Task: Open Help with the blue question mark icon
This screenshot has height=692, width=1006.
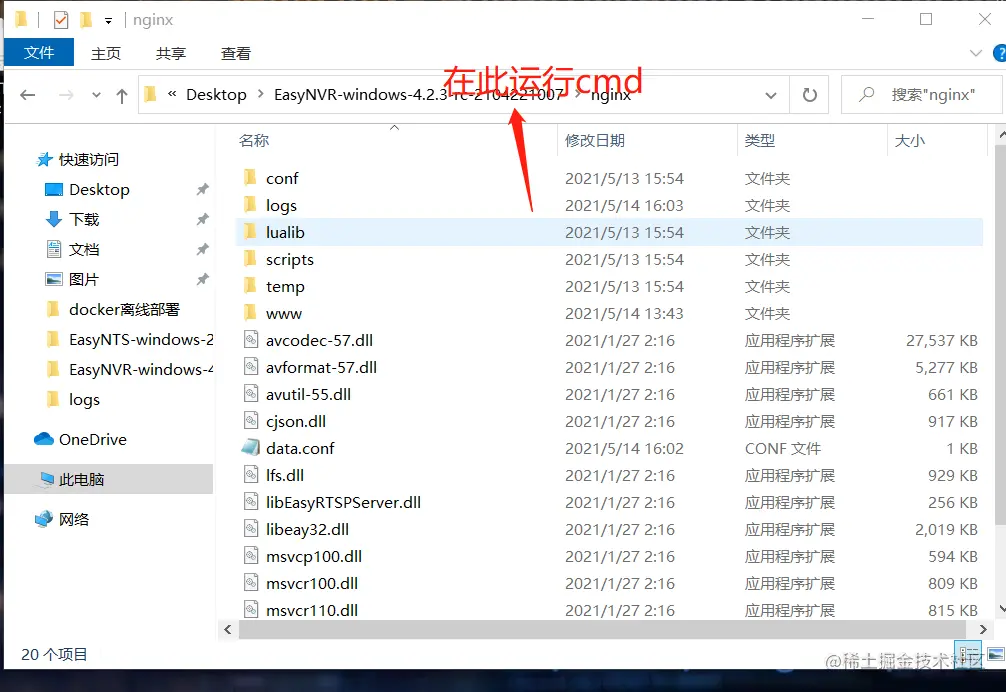Action: click(x=999, y=53)
